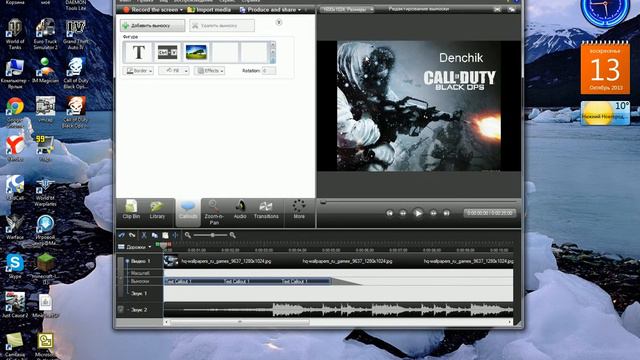Click the Audio 2 waveform clip
The image size is (640, 360).
338,310
